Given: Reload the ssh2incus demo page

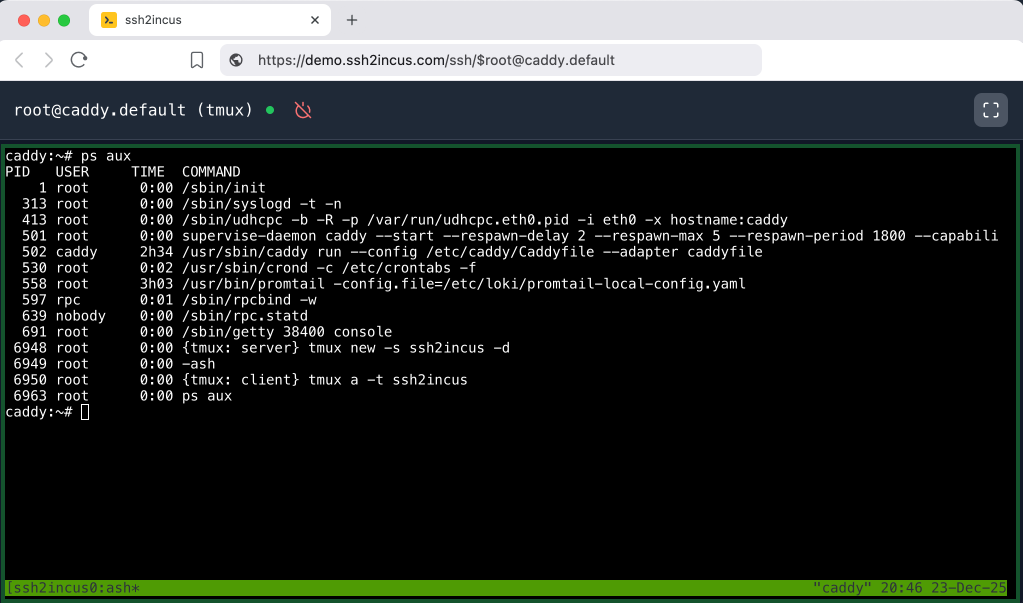Looking at the screenshot, I should click(80, 60).
